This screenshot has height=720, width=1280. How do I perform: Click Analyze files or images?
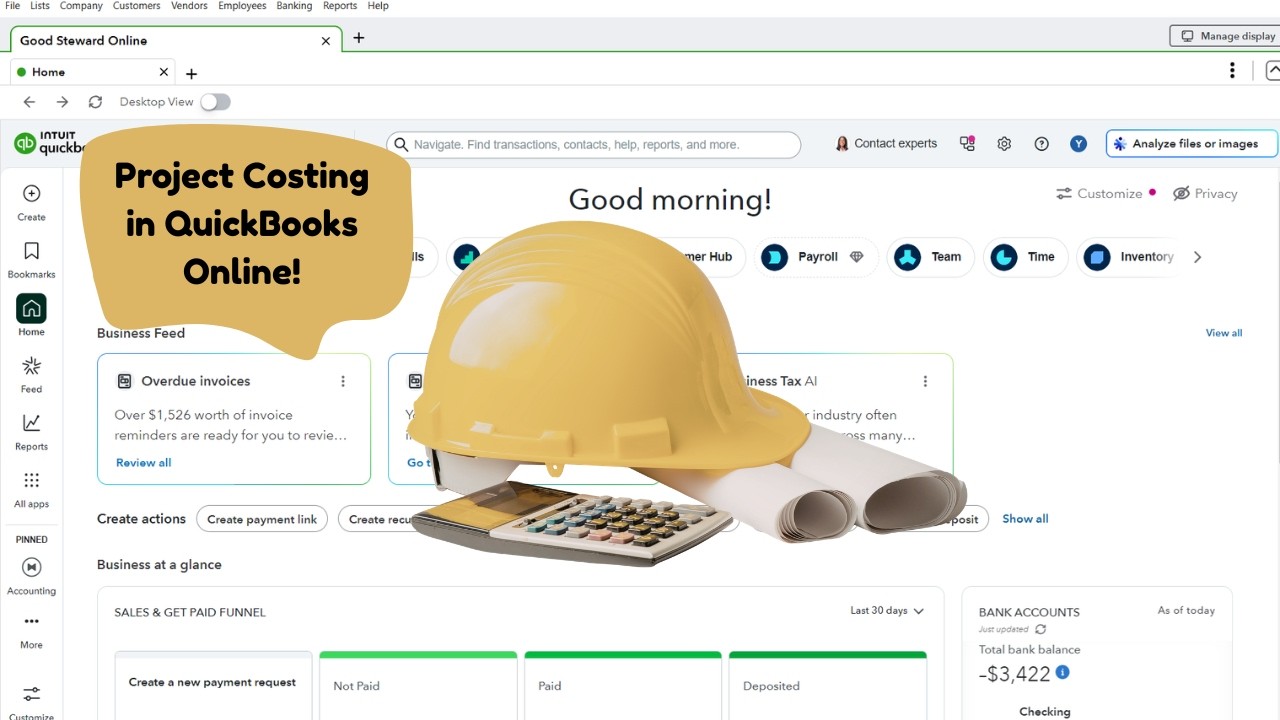tap(1192, 144)
